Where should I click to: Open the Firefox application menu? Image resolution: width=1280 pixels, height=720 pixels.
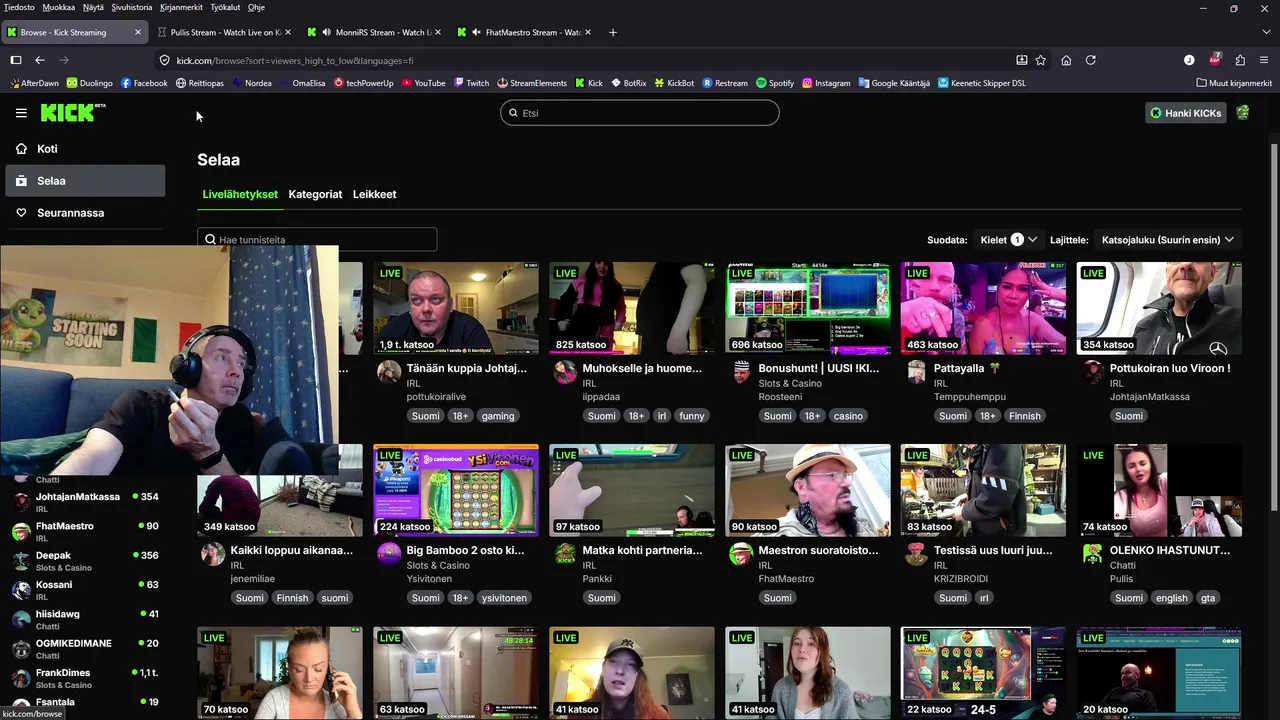click(x=1264, y=60)
